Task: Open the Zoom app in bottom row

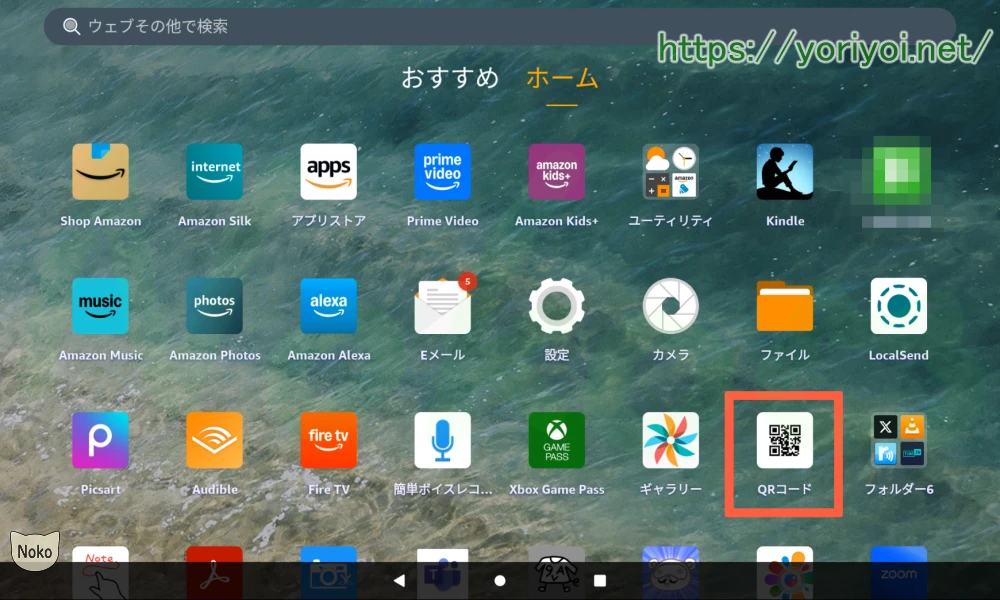Action: [899, 573]
